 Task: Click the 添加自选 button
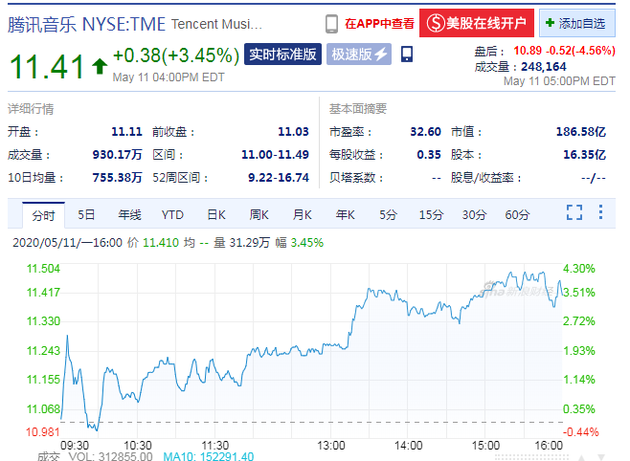tap(577, 23)
